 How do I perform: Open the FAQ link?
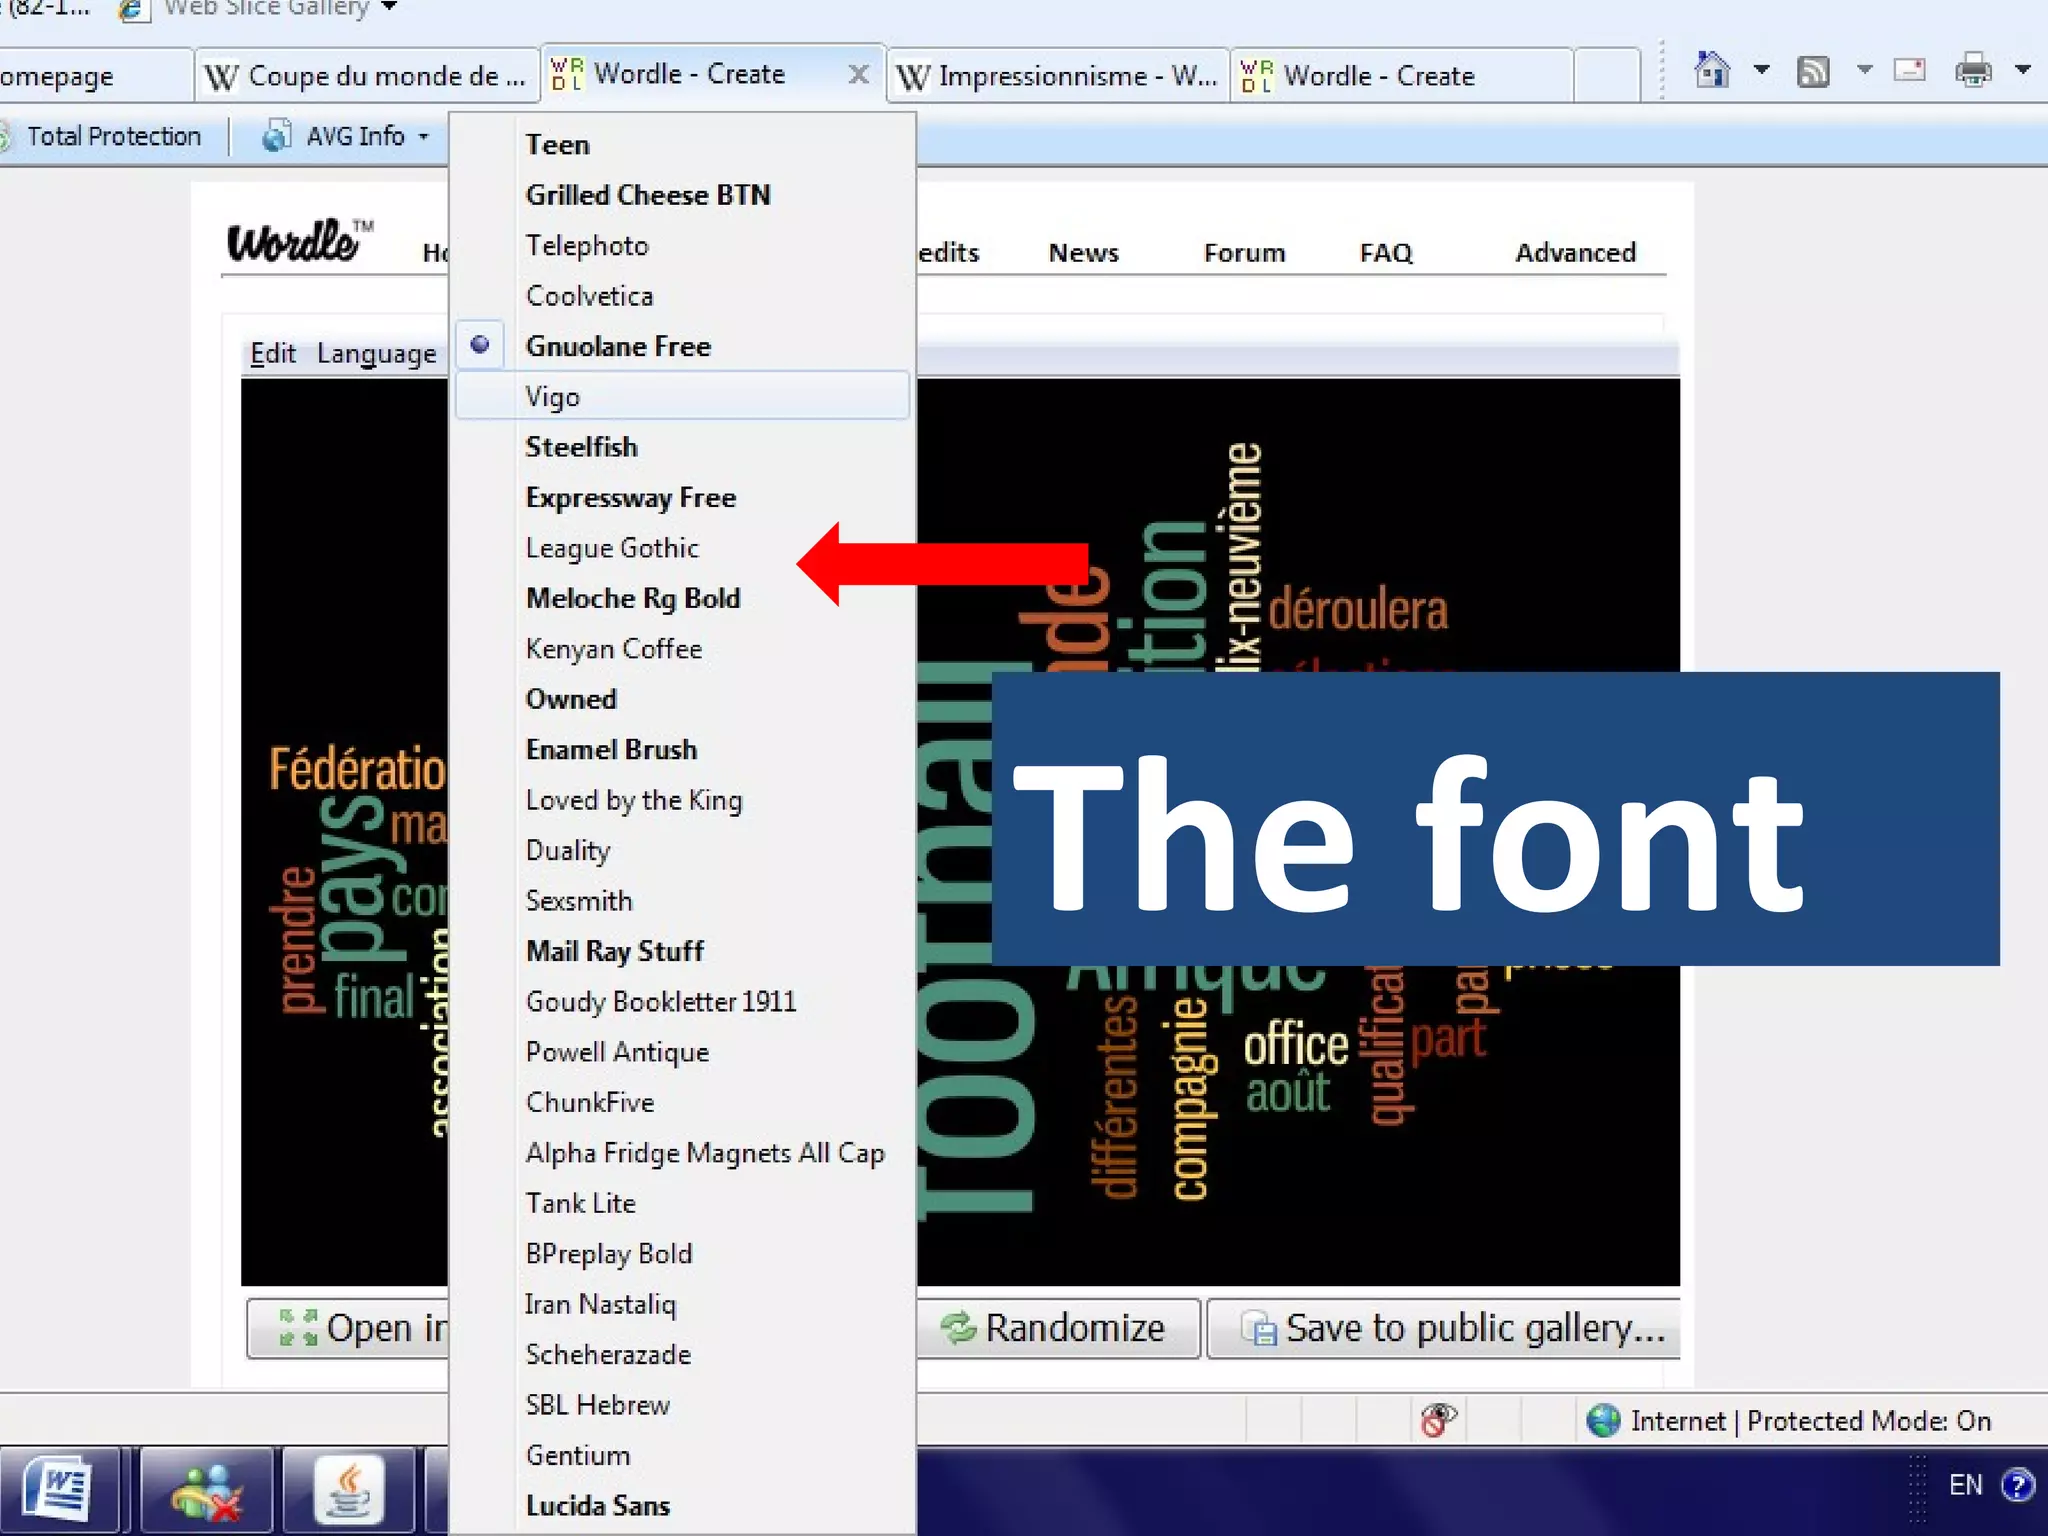[x=1386, y=253]
